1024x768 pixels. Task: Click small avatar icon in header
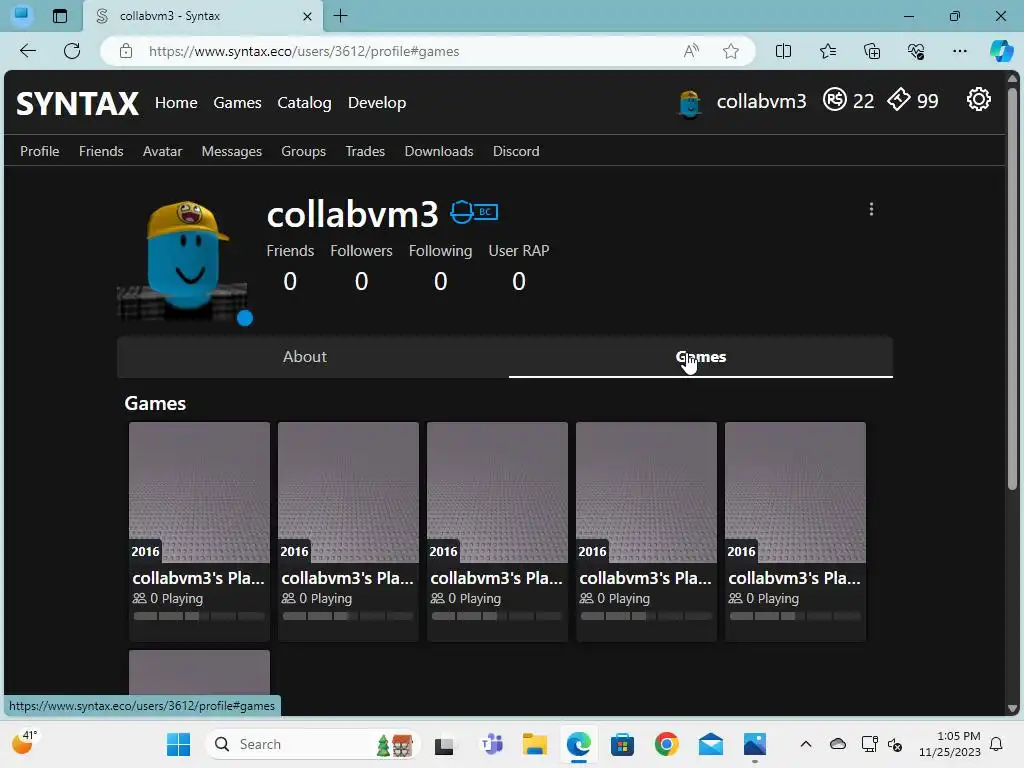[x=690, y=103]
